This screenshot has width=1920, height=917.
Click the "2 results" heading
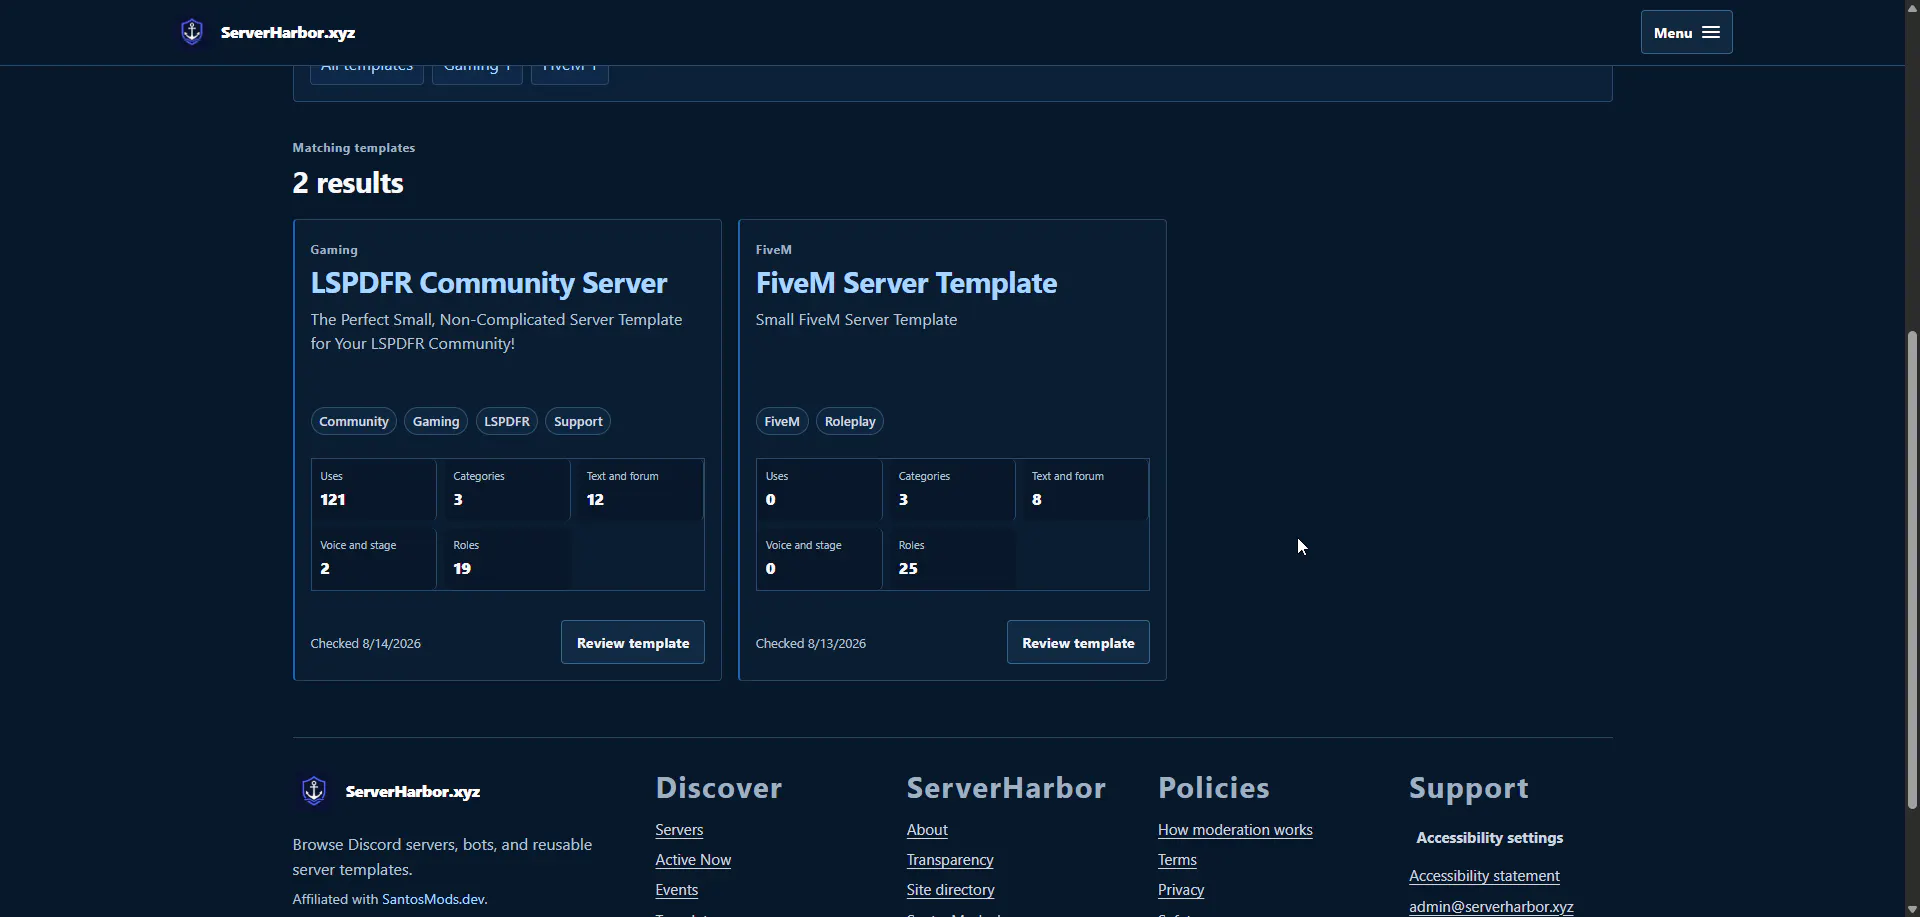coord(348,183)
